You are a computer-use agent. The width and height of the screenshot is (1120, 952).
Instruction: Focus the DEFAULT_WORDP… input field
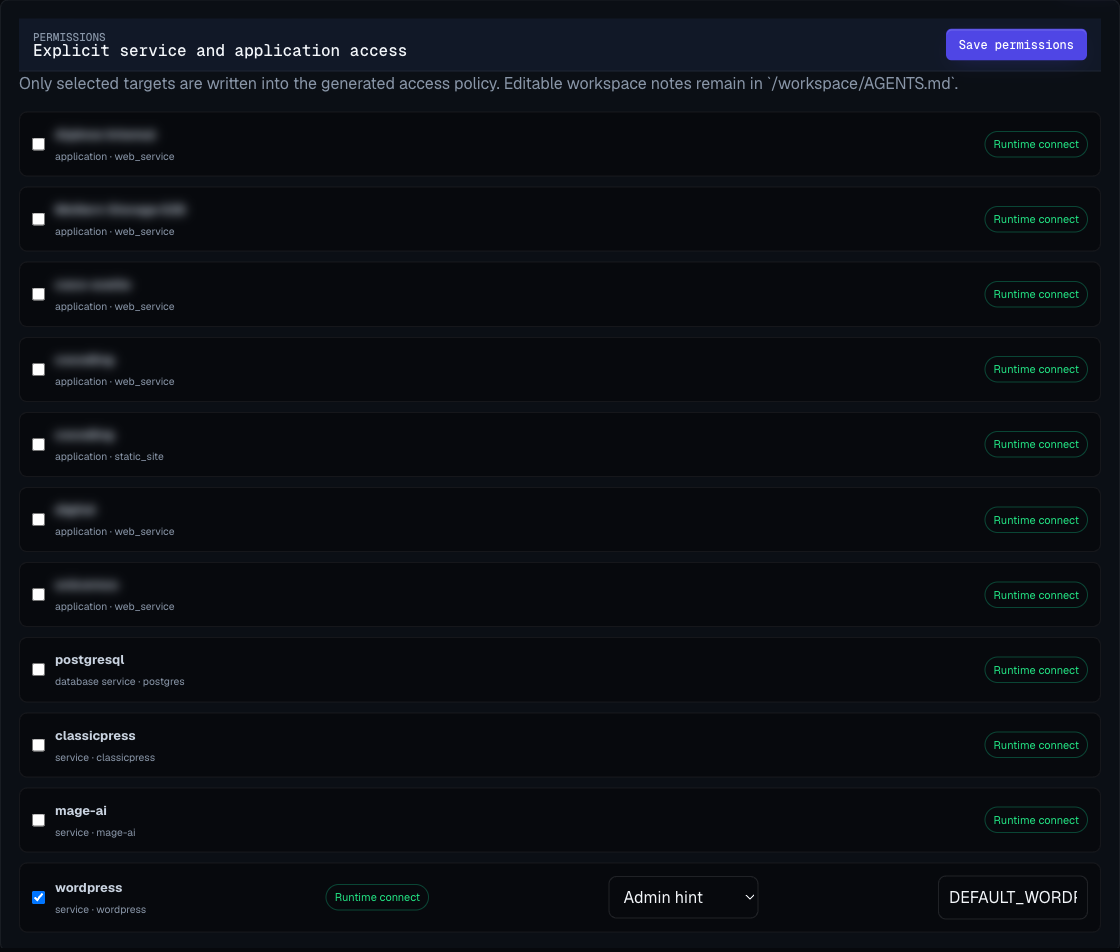click(x=1012, y=897)
